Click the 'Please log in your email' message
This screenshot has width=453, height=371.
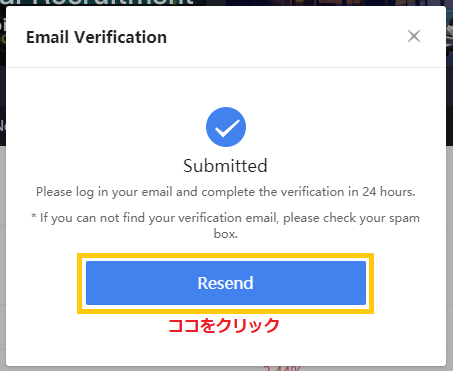click(226, 192)
